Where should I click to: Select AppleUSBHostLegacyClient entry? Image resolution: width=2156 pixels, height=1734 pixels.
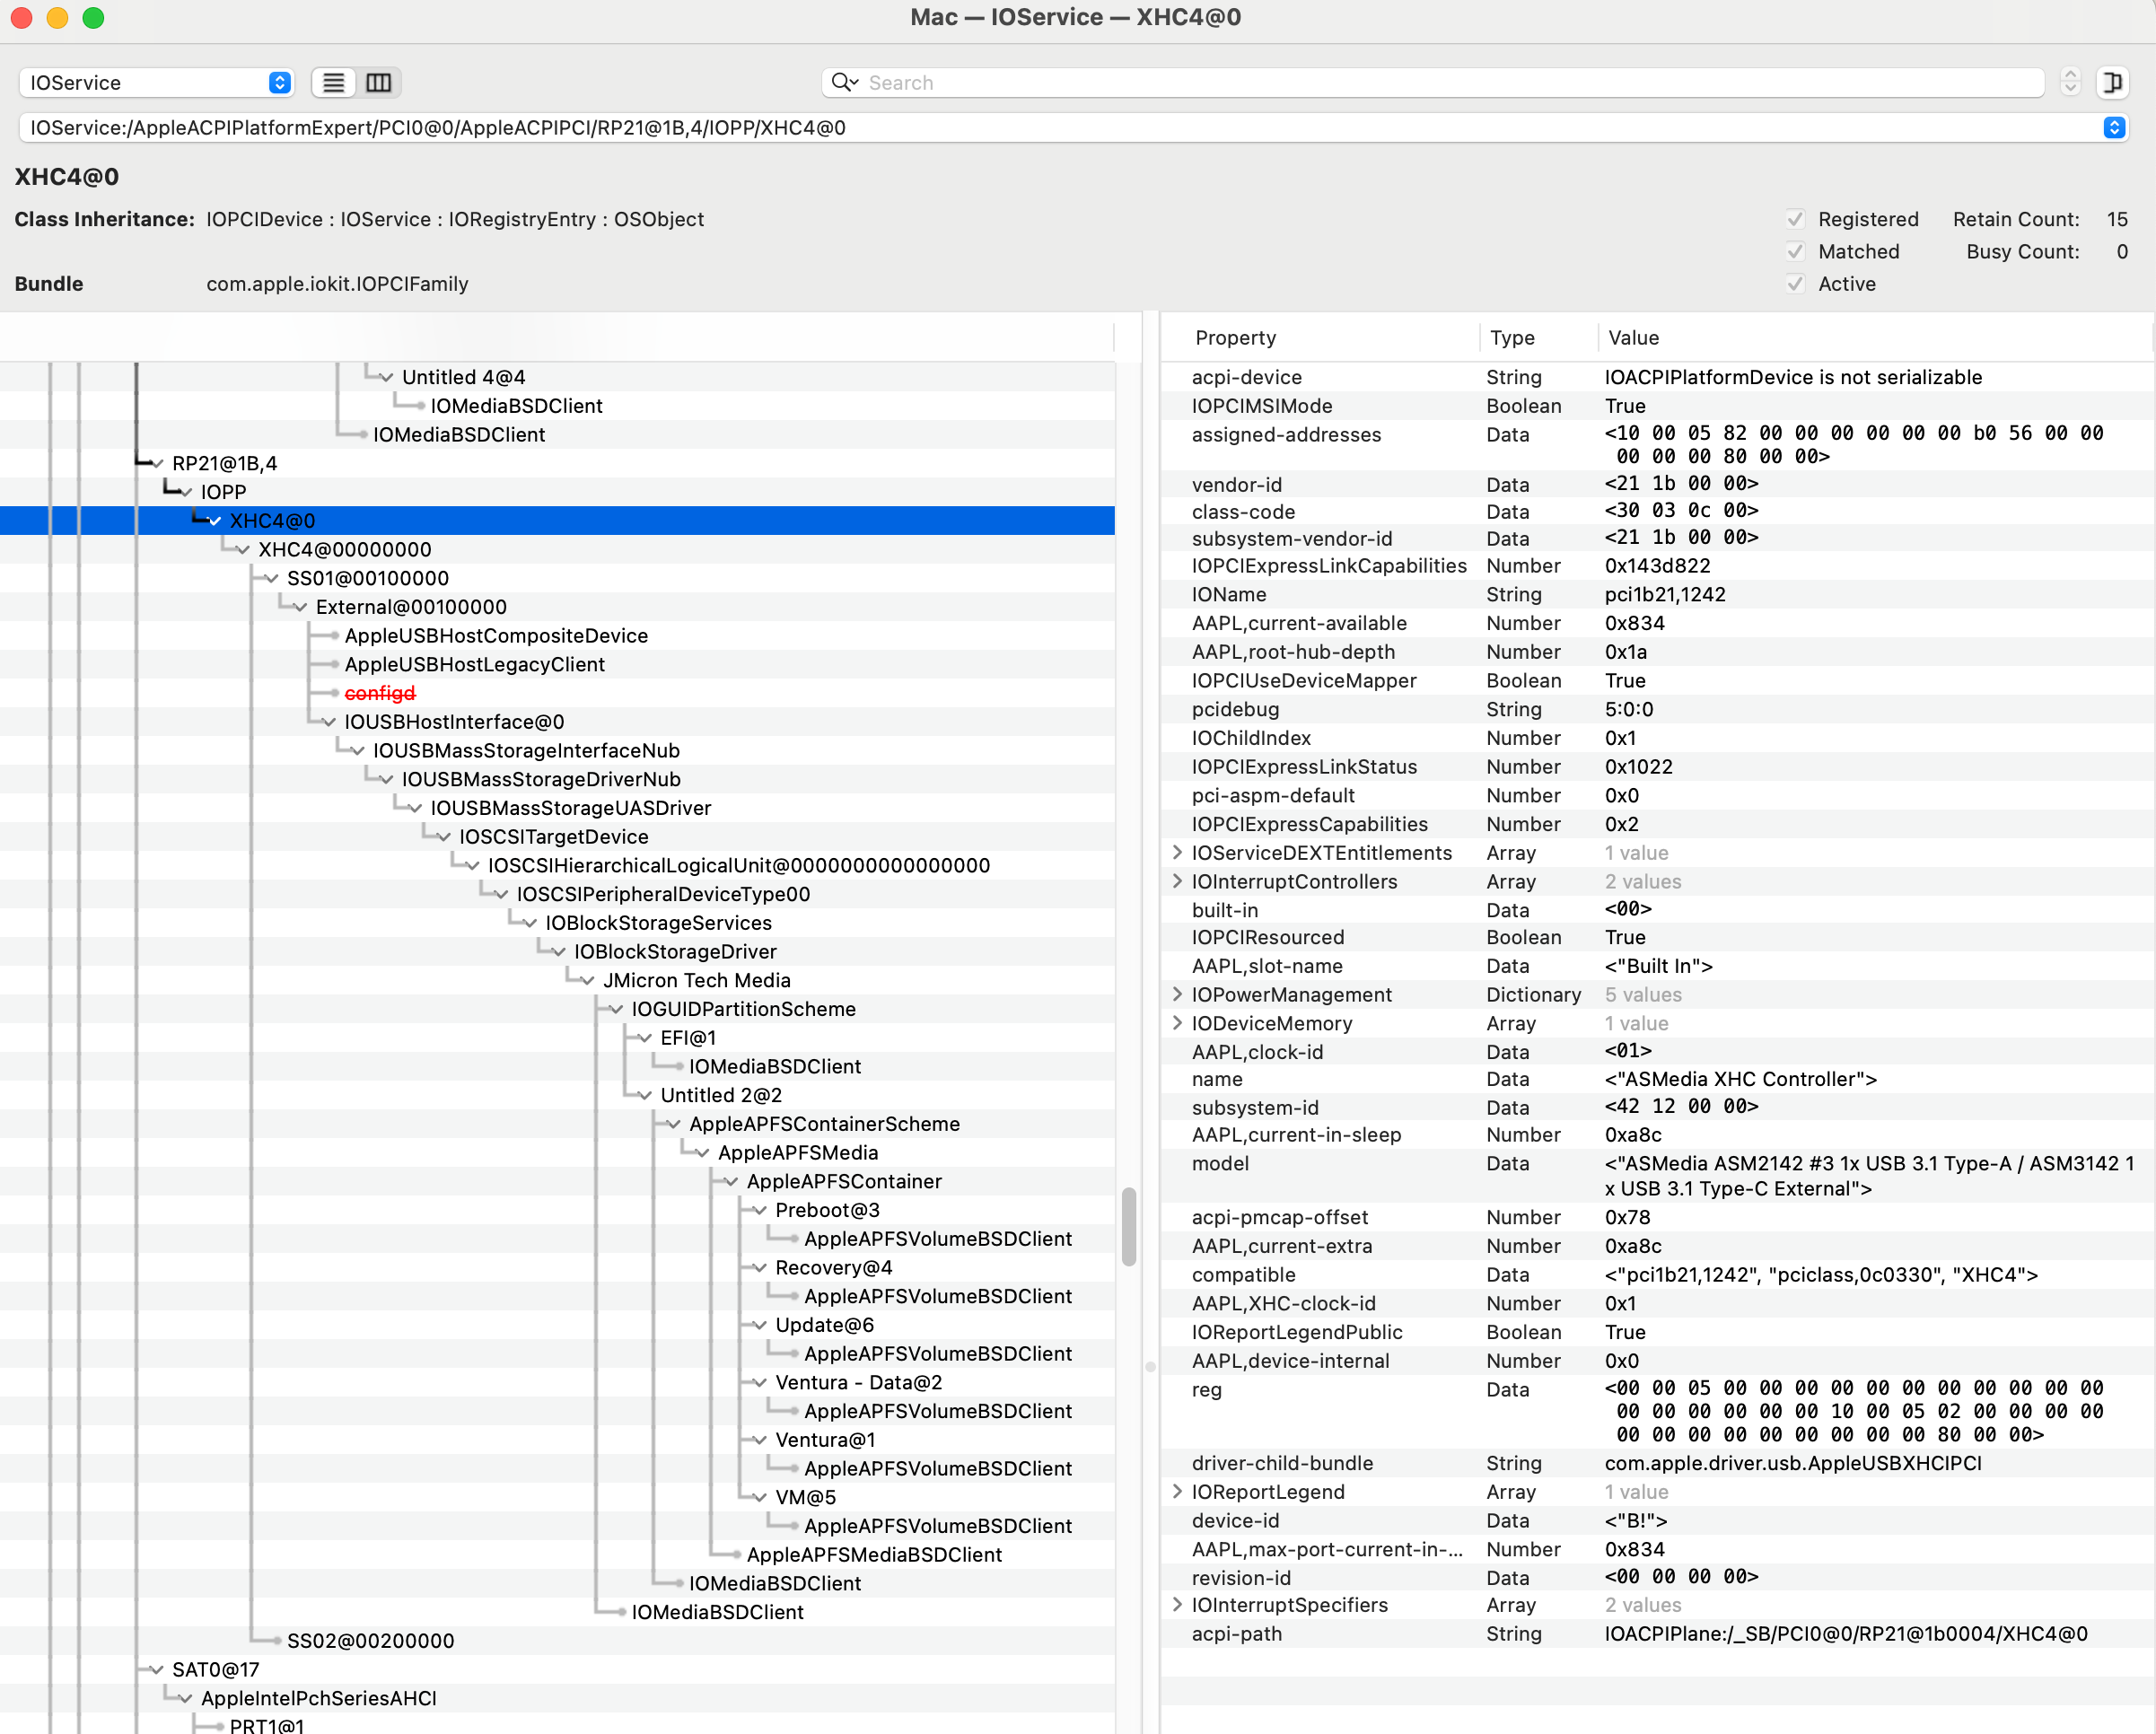[475, 666]
